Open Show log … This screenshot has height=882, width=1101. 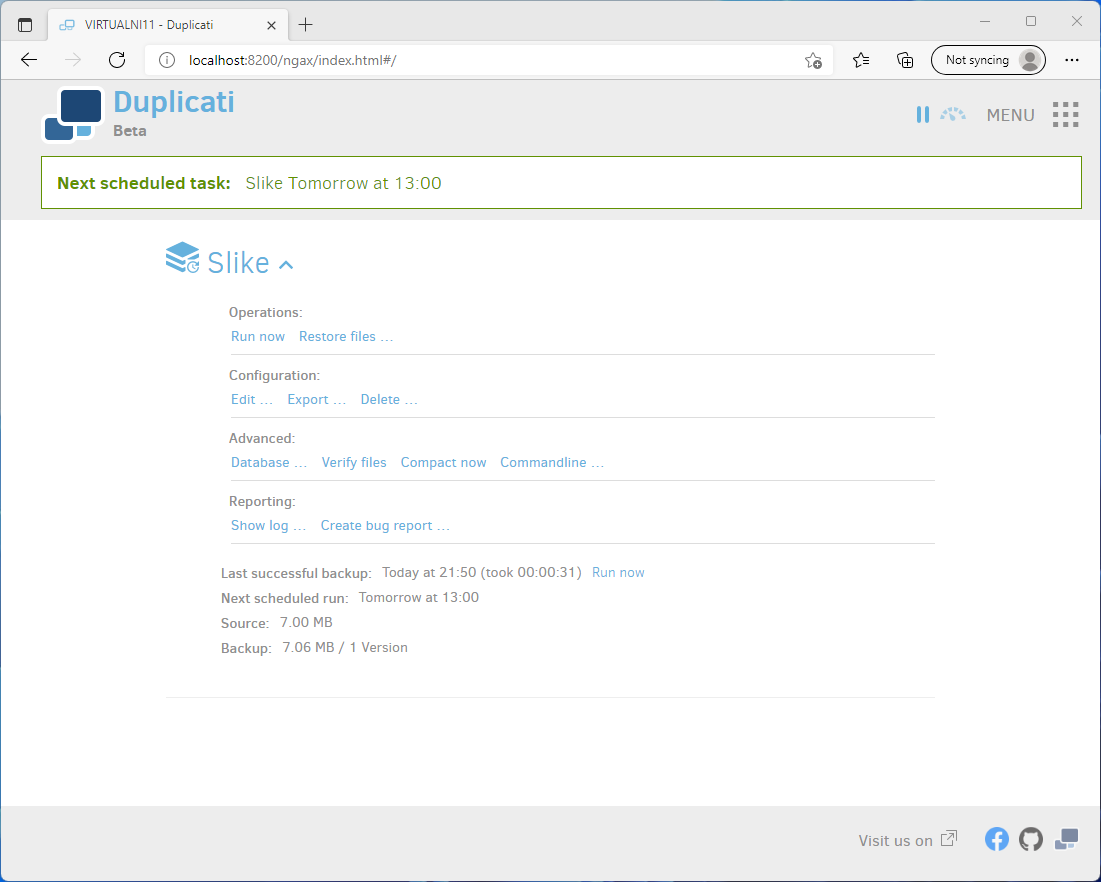point(268,526)
